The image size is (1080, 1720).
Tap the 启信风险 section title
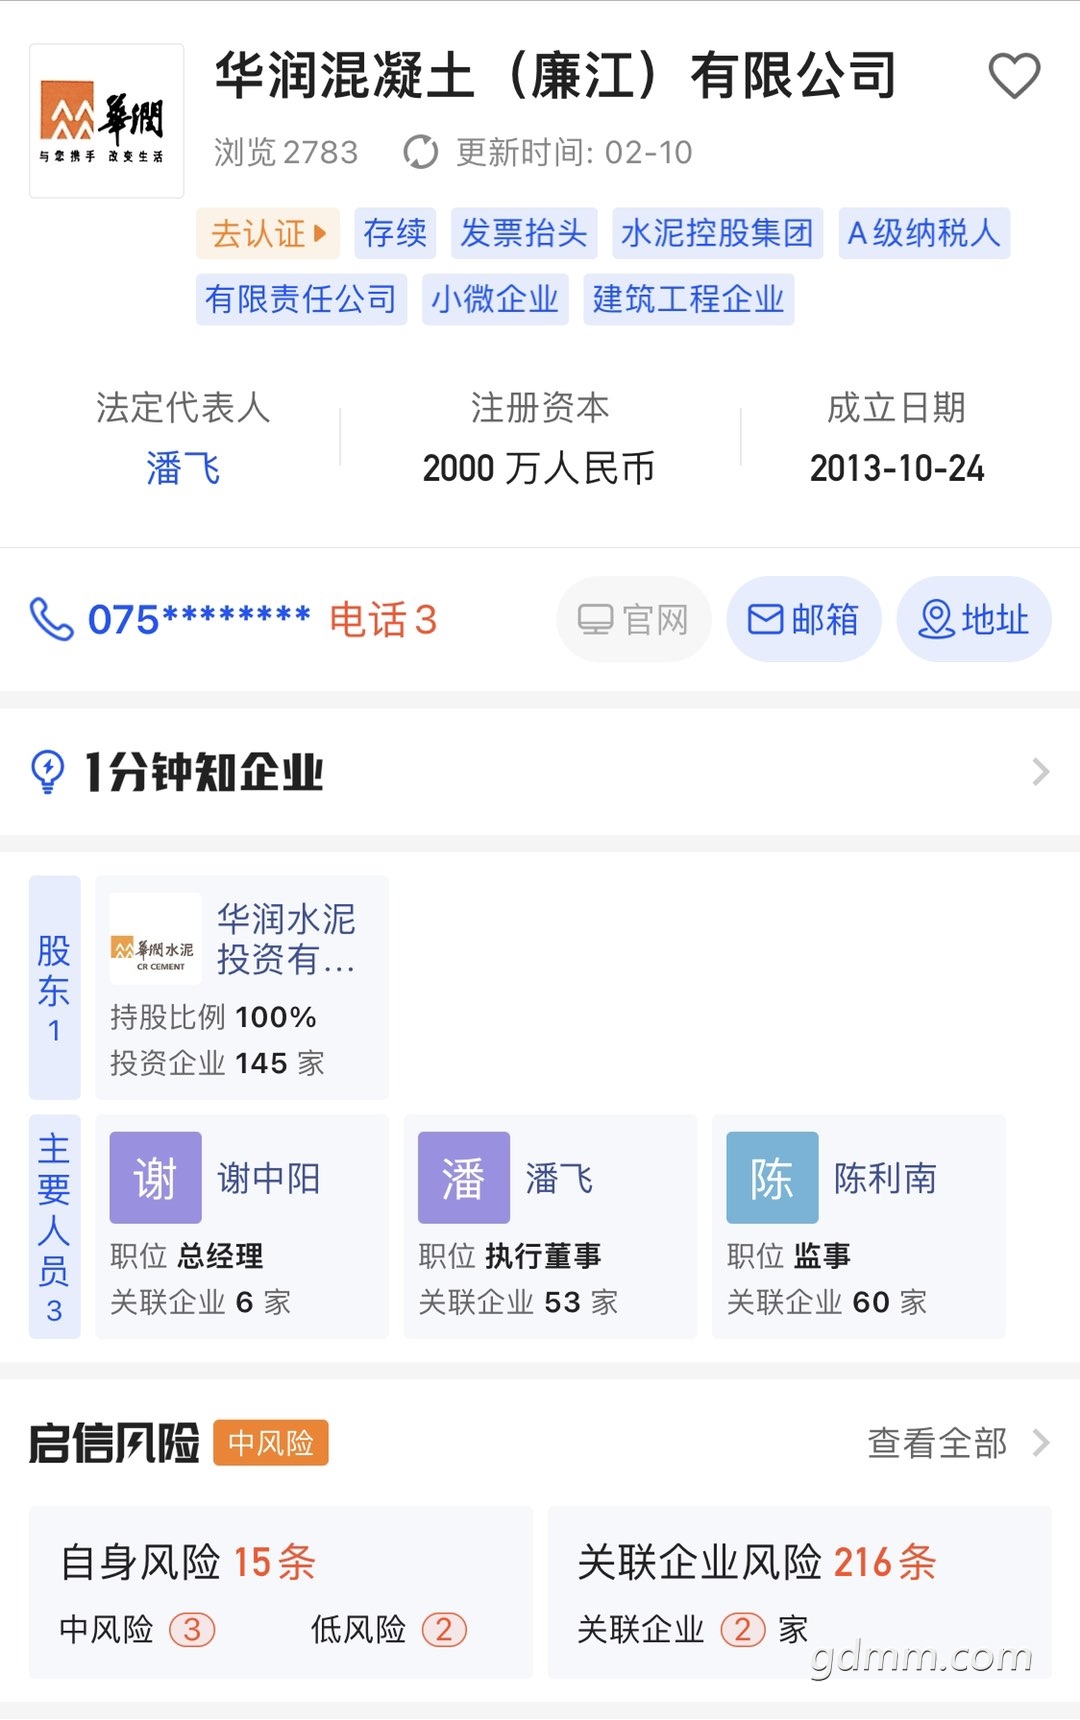pyautogui.click(x=114, y=1443)
